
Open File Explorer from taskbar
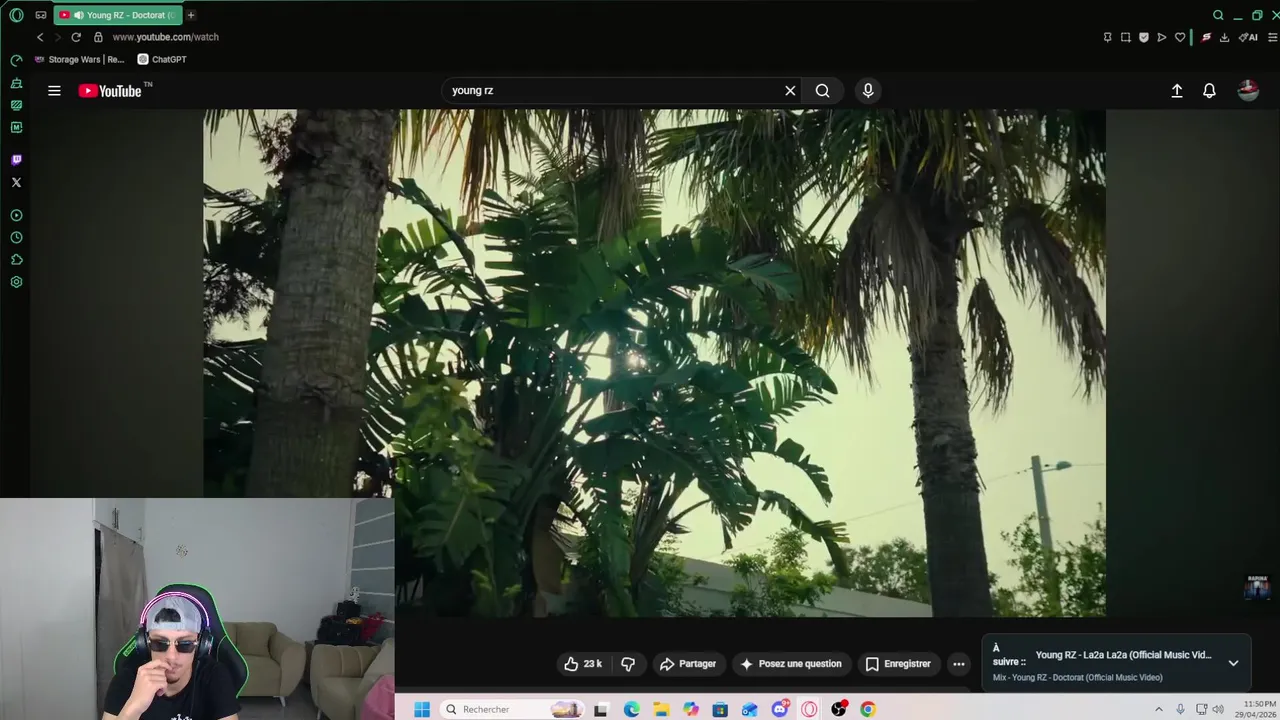tap(661, 709)
